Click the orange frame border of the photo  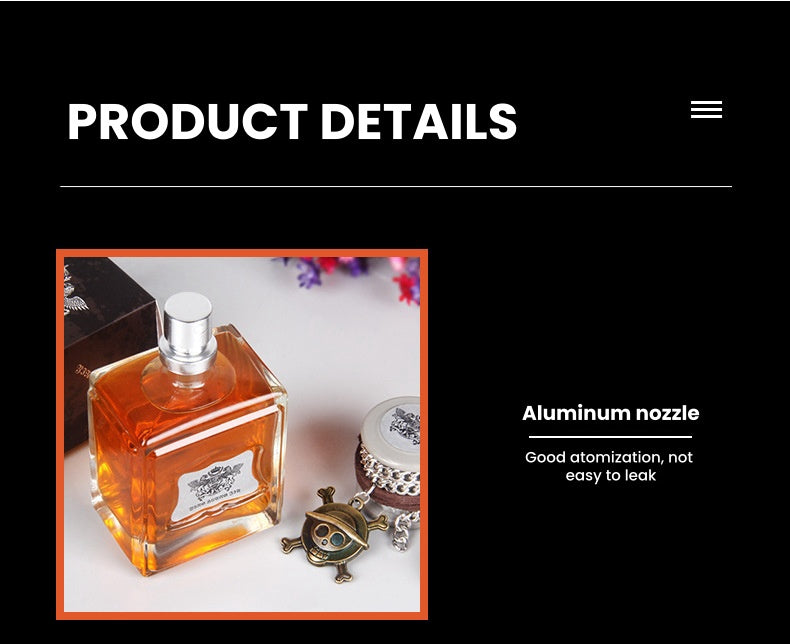tap(242, 253)
